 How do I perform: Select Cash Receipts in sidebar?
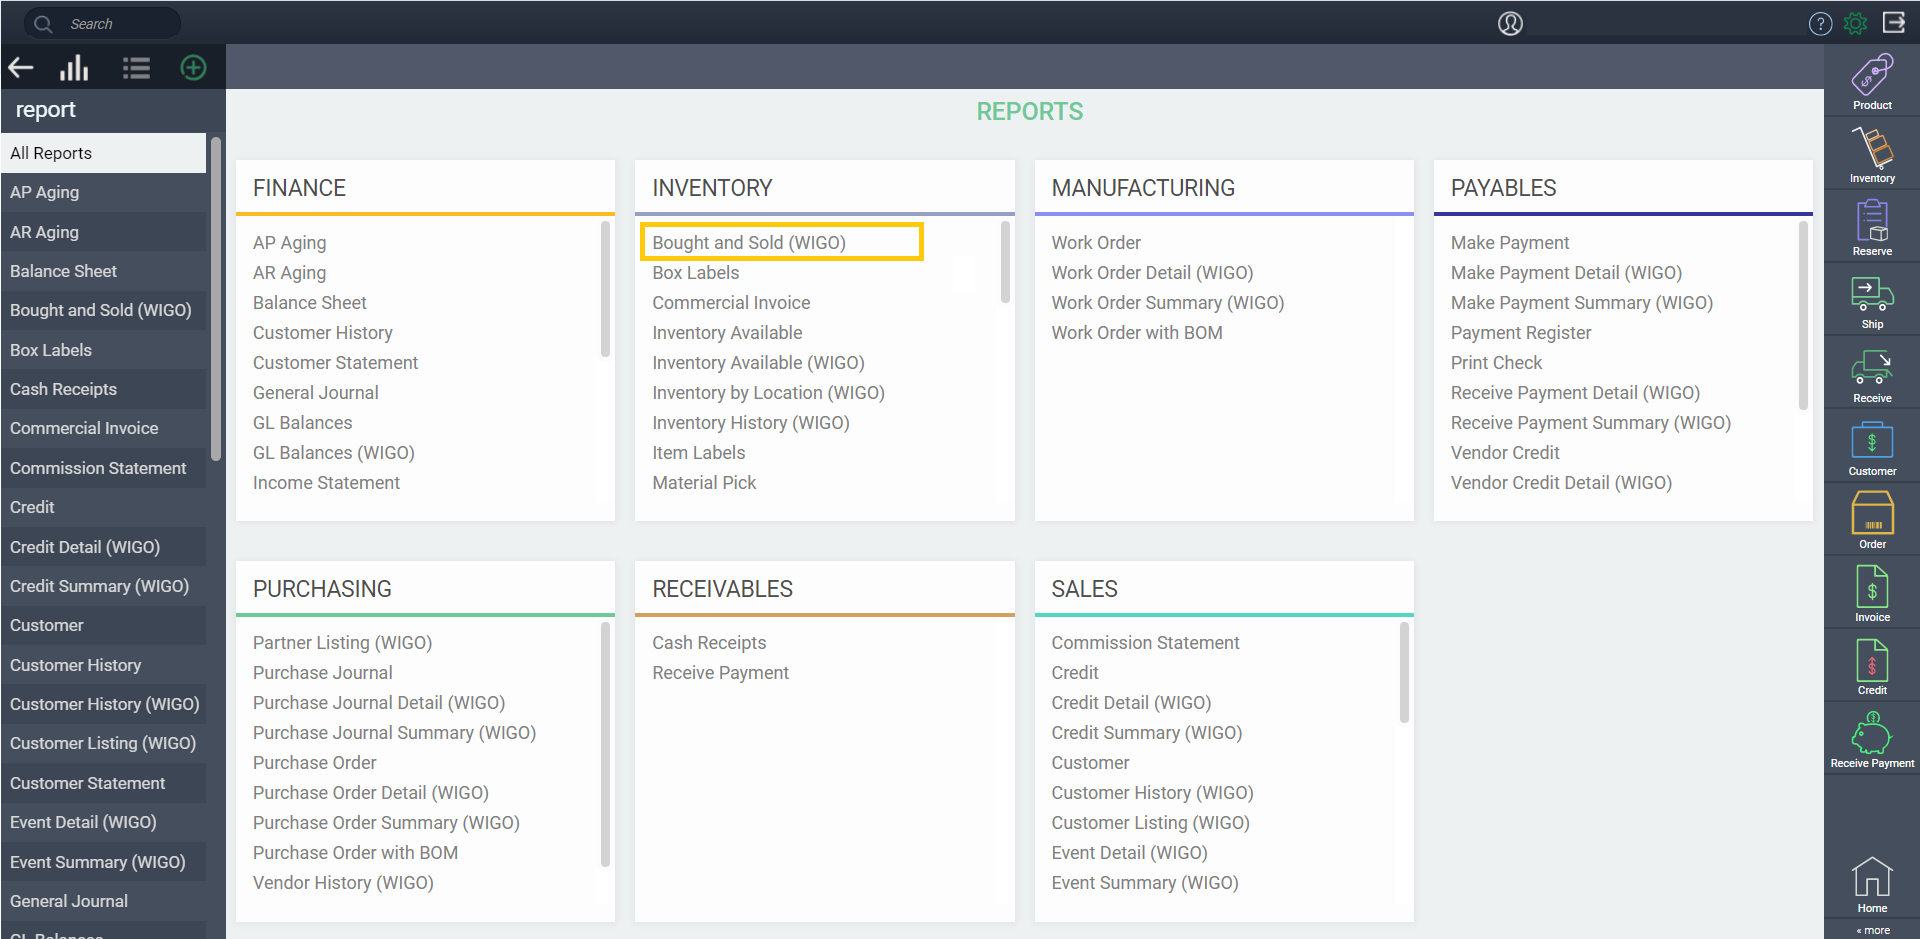(x=104, y=389)
